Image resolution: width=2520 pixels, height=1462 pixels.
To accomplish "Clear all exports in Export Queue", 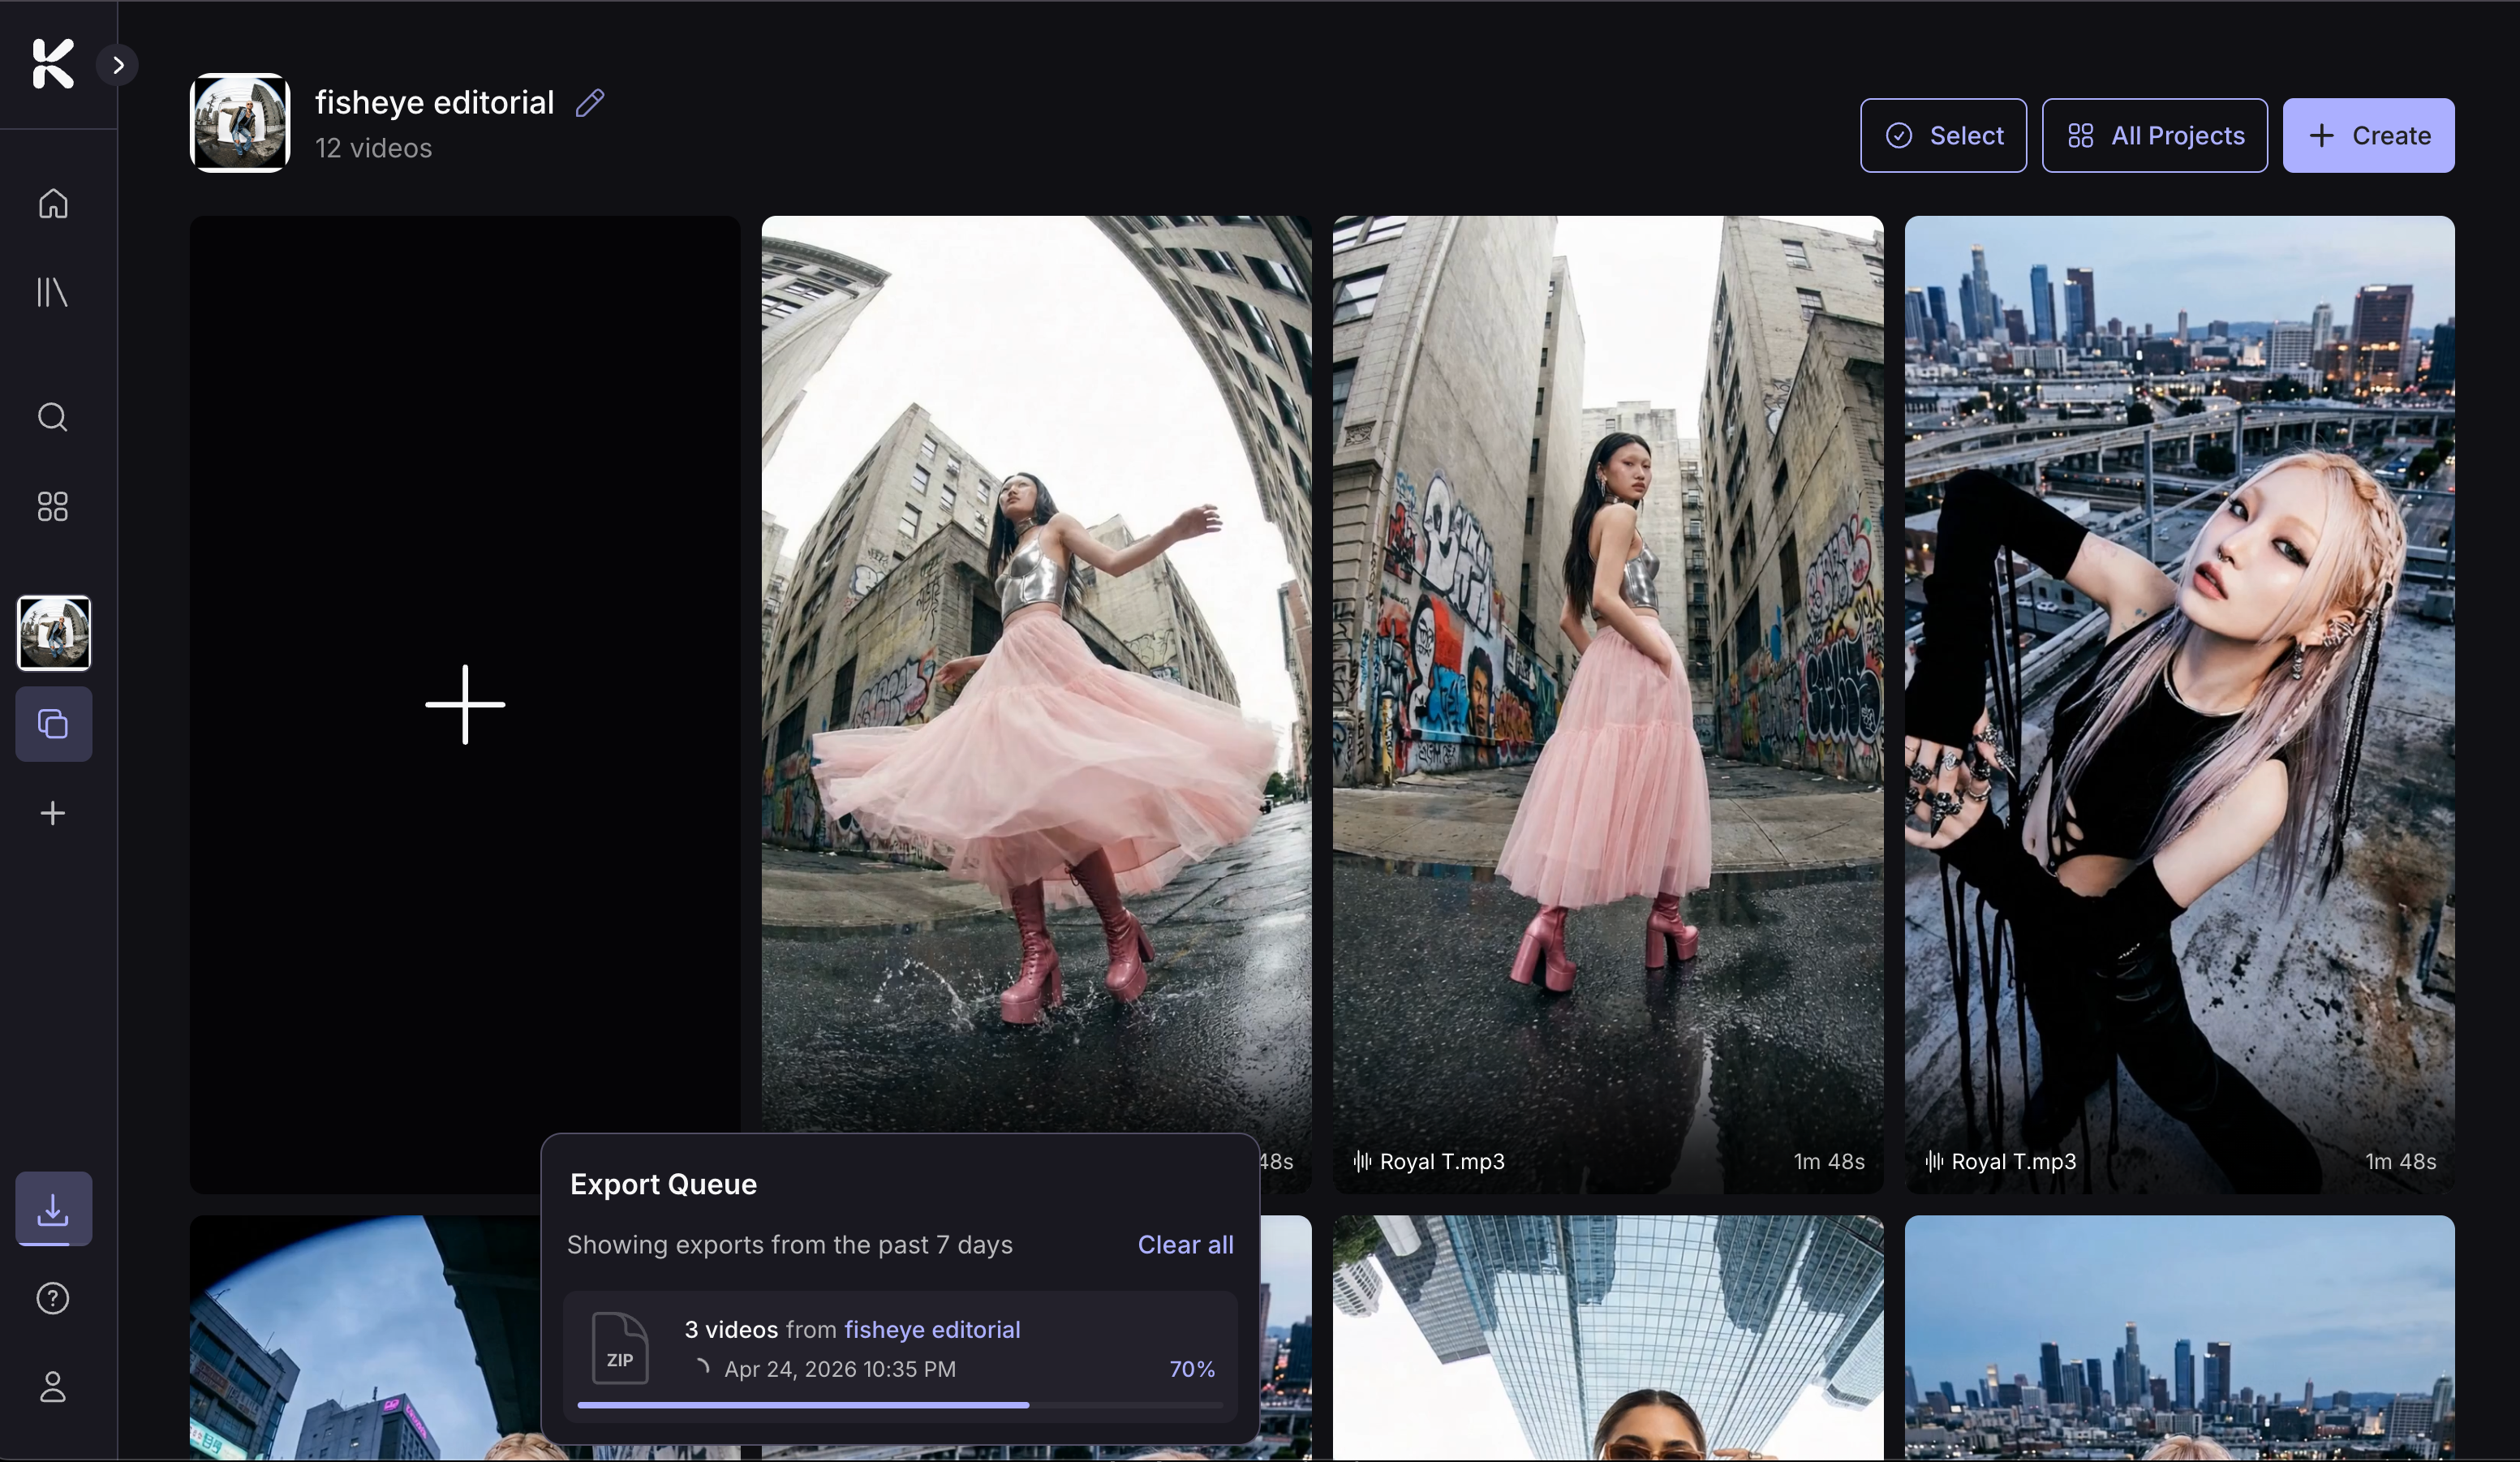I will coord(1185,1245).
